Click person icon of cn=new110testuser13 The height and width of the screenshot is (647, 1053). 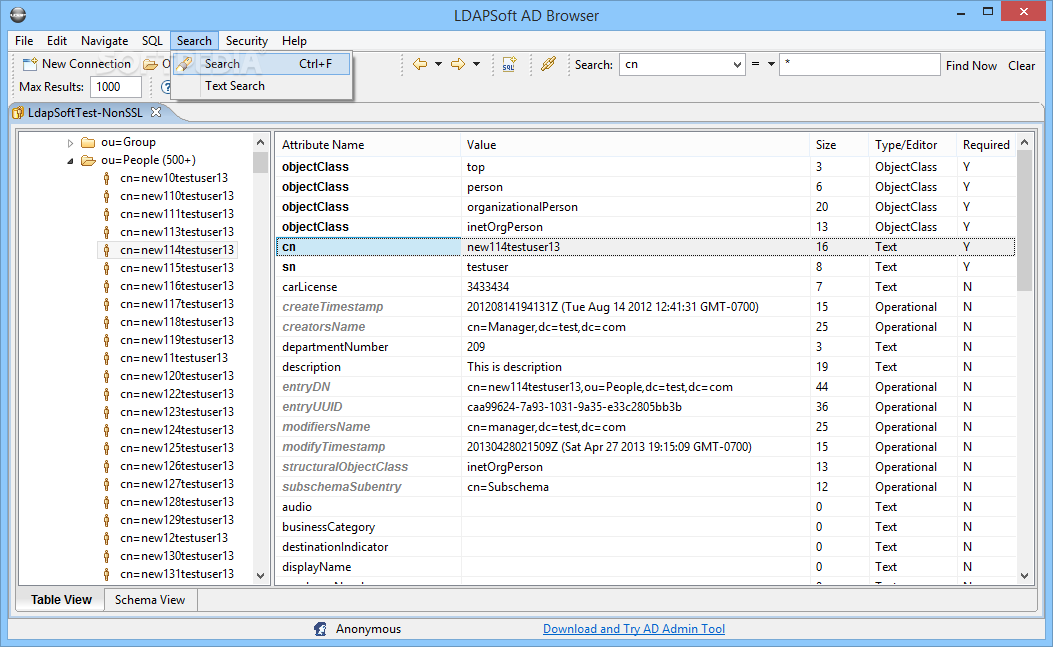point(106,196)
